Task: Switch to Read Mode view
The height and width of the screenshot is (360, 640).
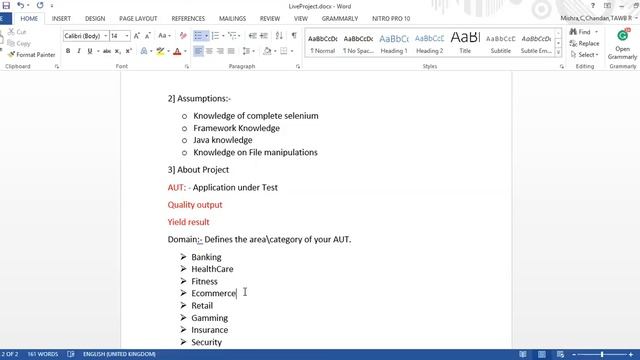Action: tap(523, 354)
